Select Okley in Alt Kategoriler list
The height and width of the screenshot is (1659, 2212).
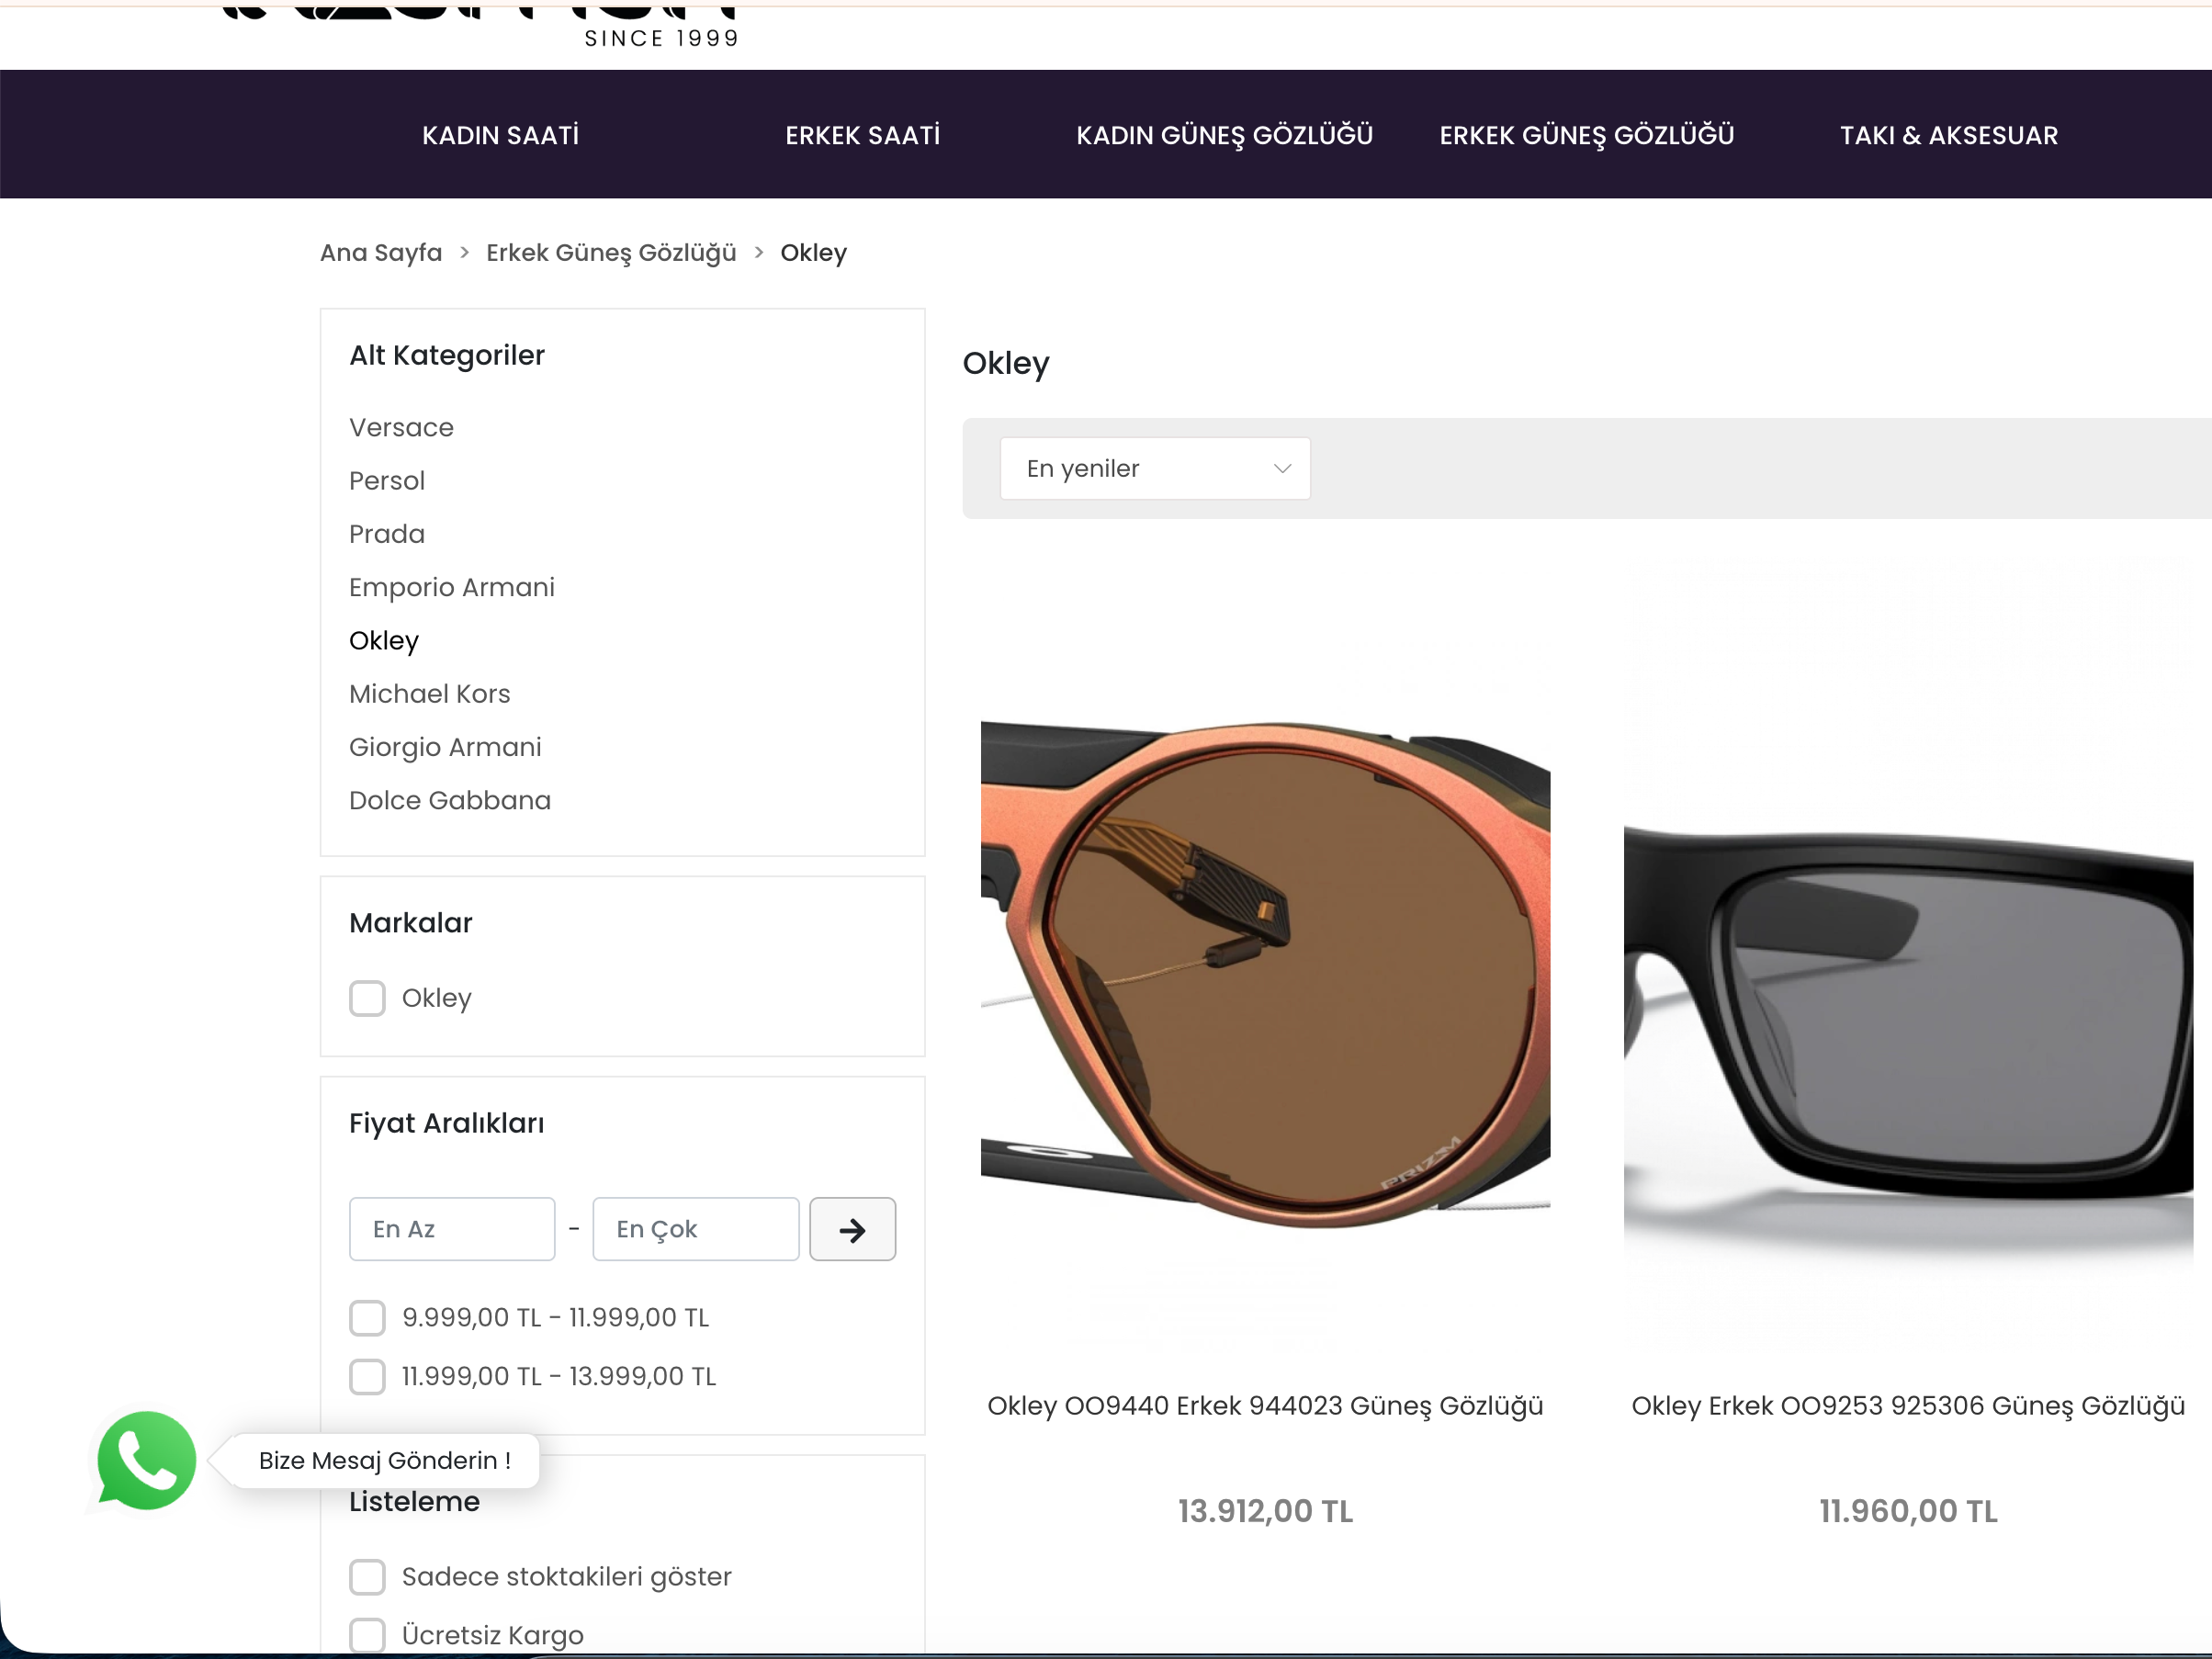coord(384,641)
